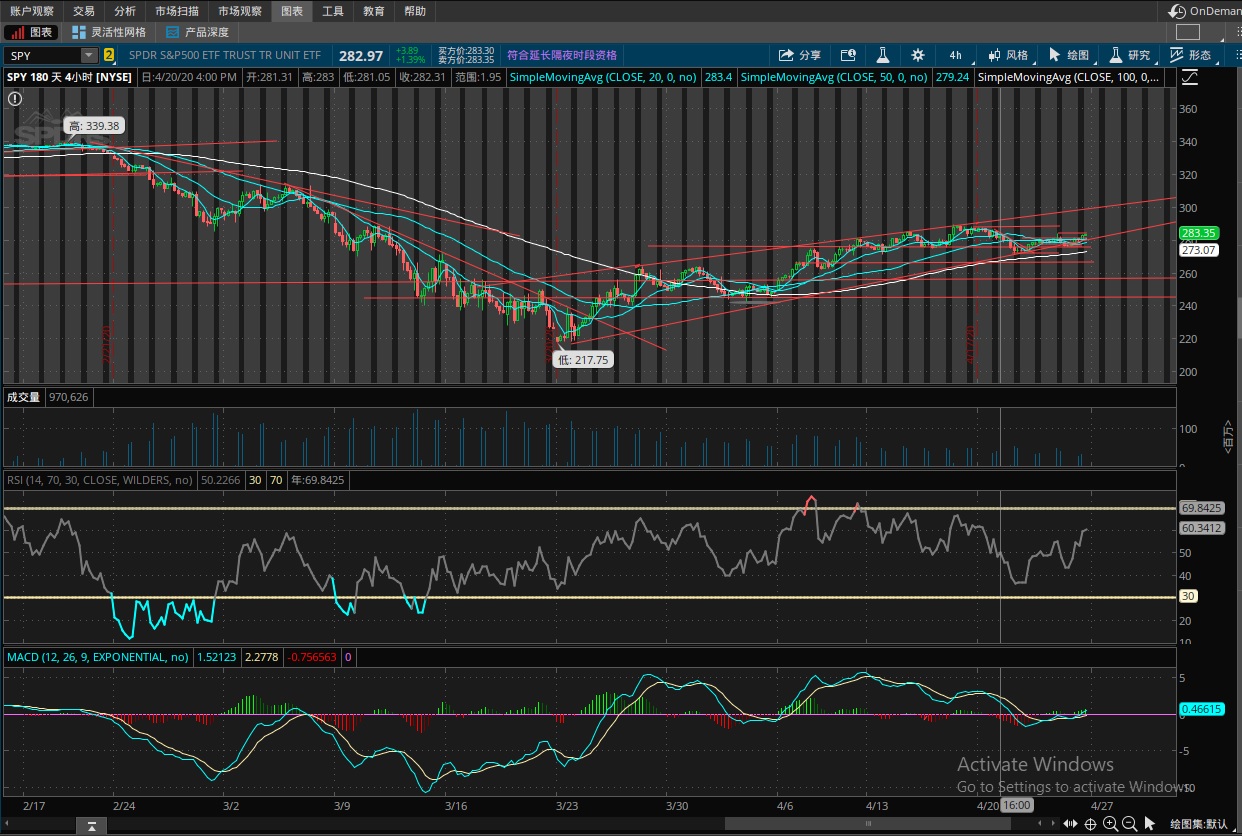Open the 研究 (Studies) menu
The width and height of the screenshot is (1242, 836).
(1130, 56)
